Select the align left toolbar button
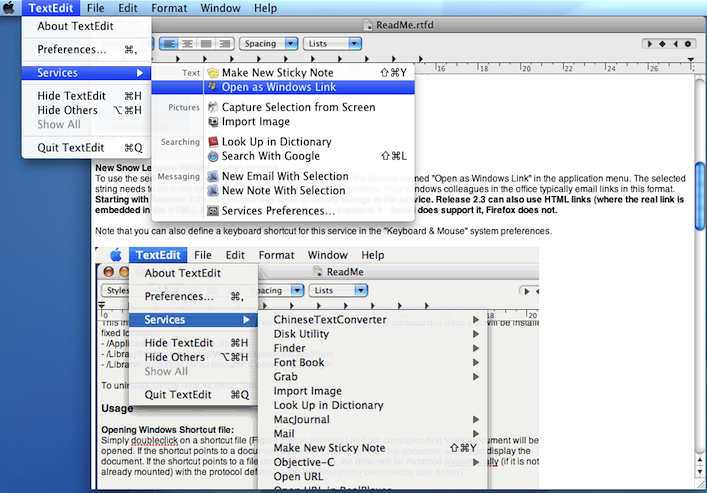Image resolution: width=707 pixels, height=493 pixels. pyautogui.click(x=170, y=44)
